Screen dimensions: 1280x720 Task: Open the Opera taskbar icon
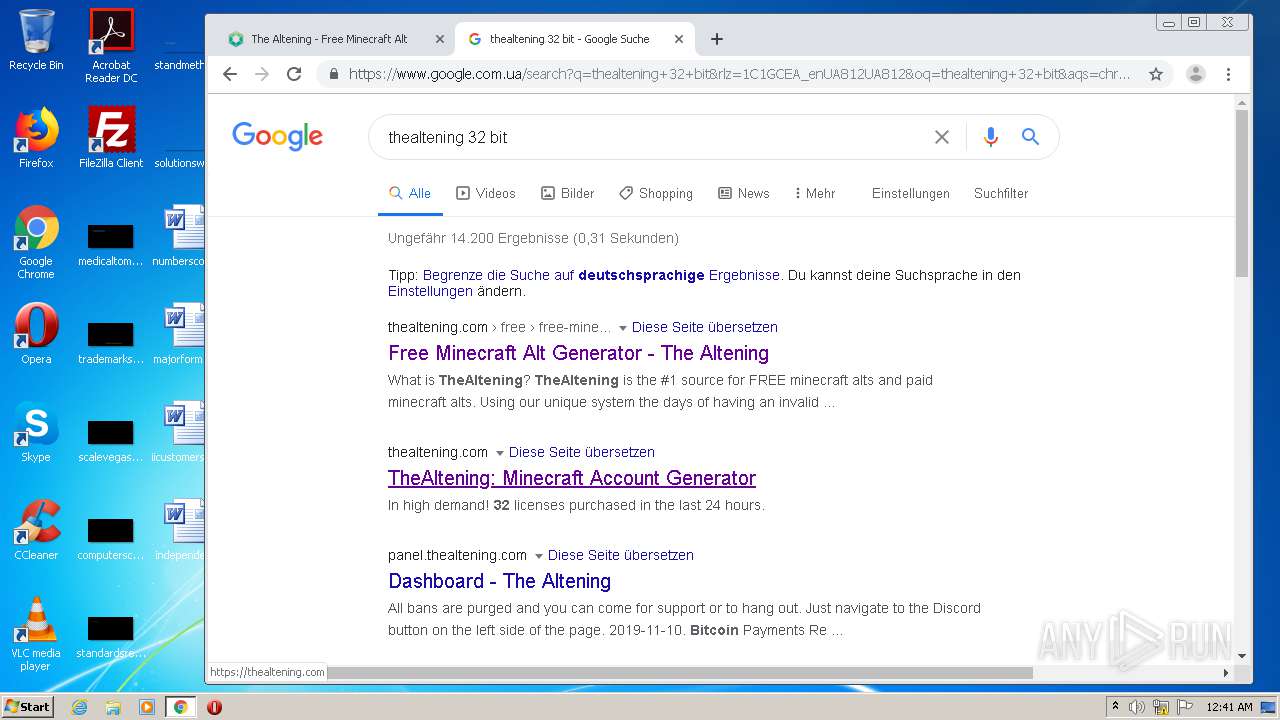[x=214, y=707]
